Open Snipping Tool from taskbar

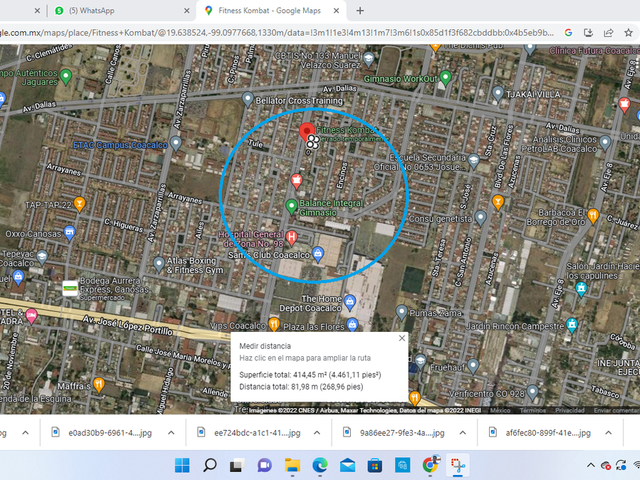click(458, 465)
